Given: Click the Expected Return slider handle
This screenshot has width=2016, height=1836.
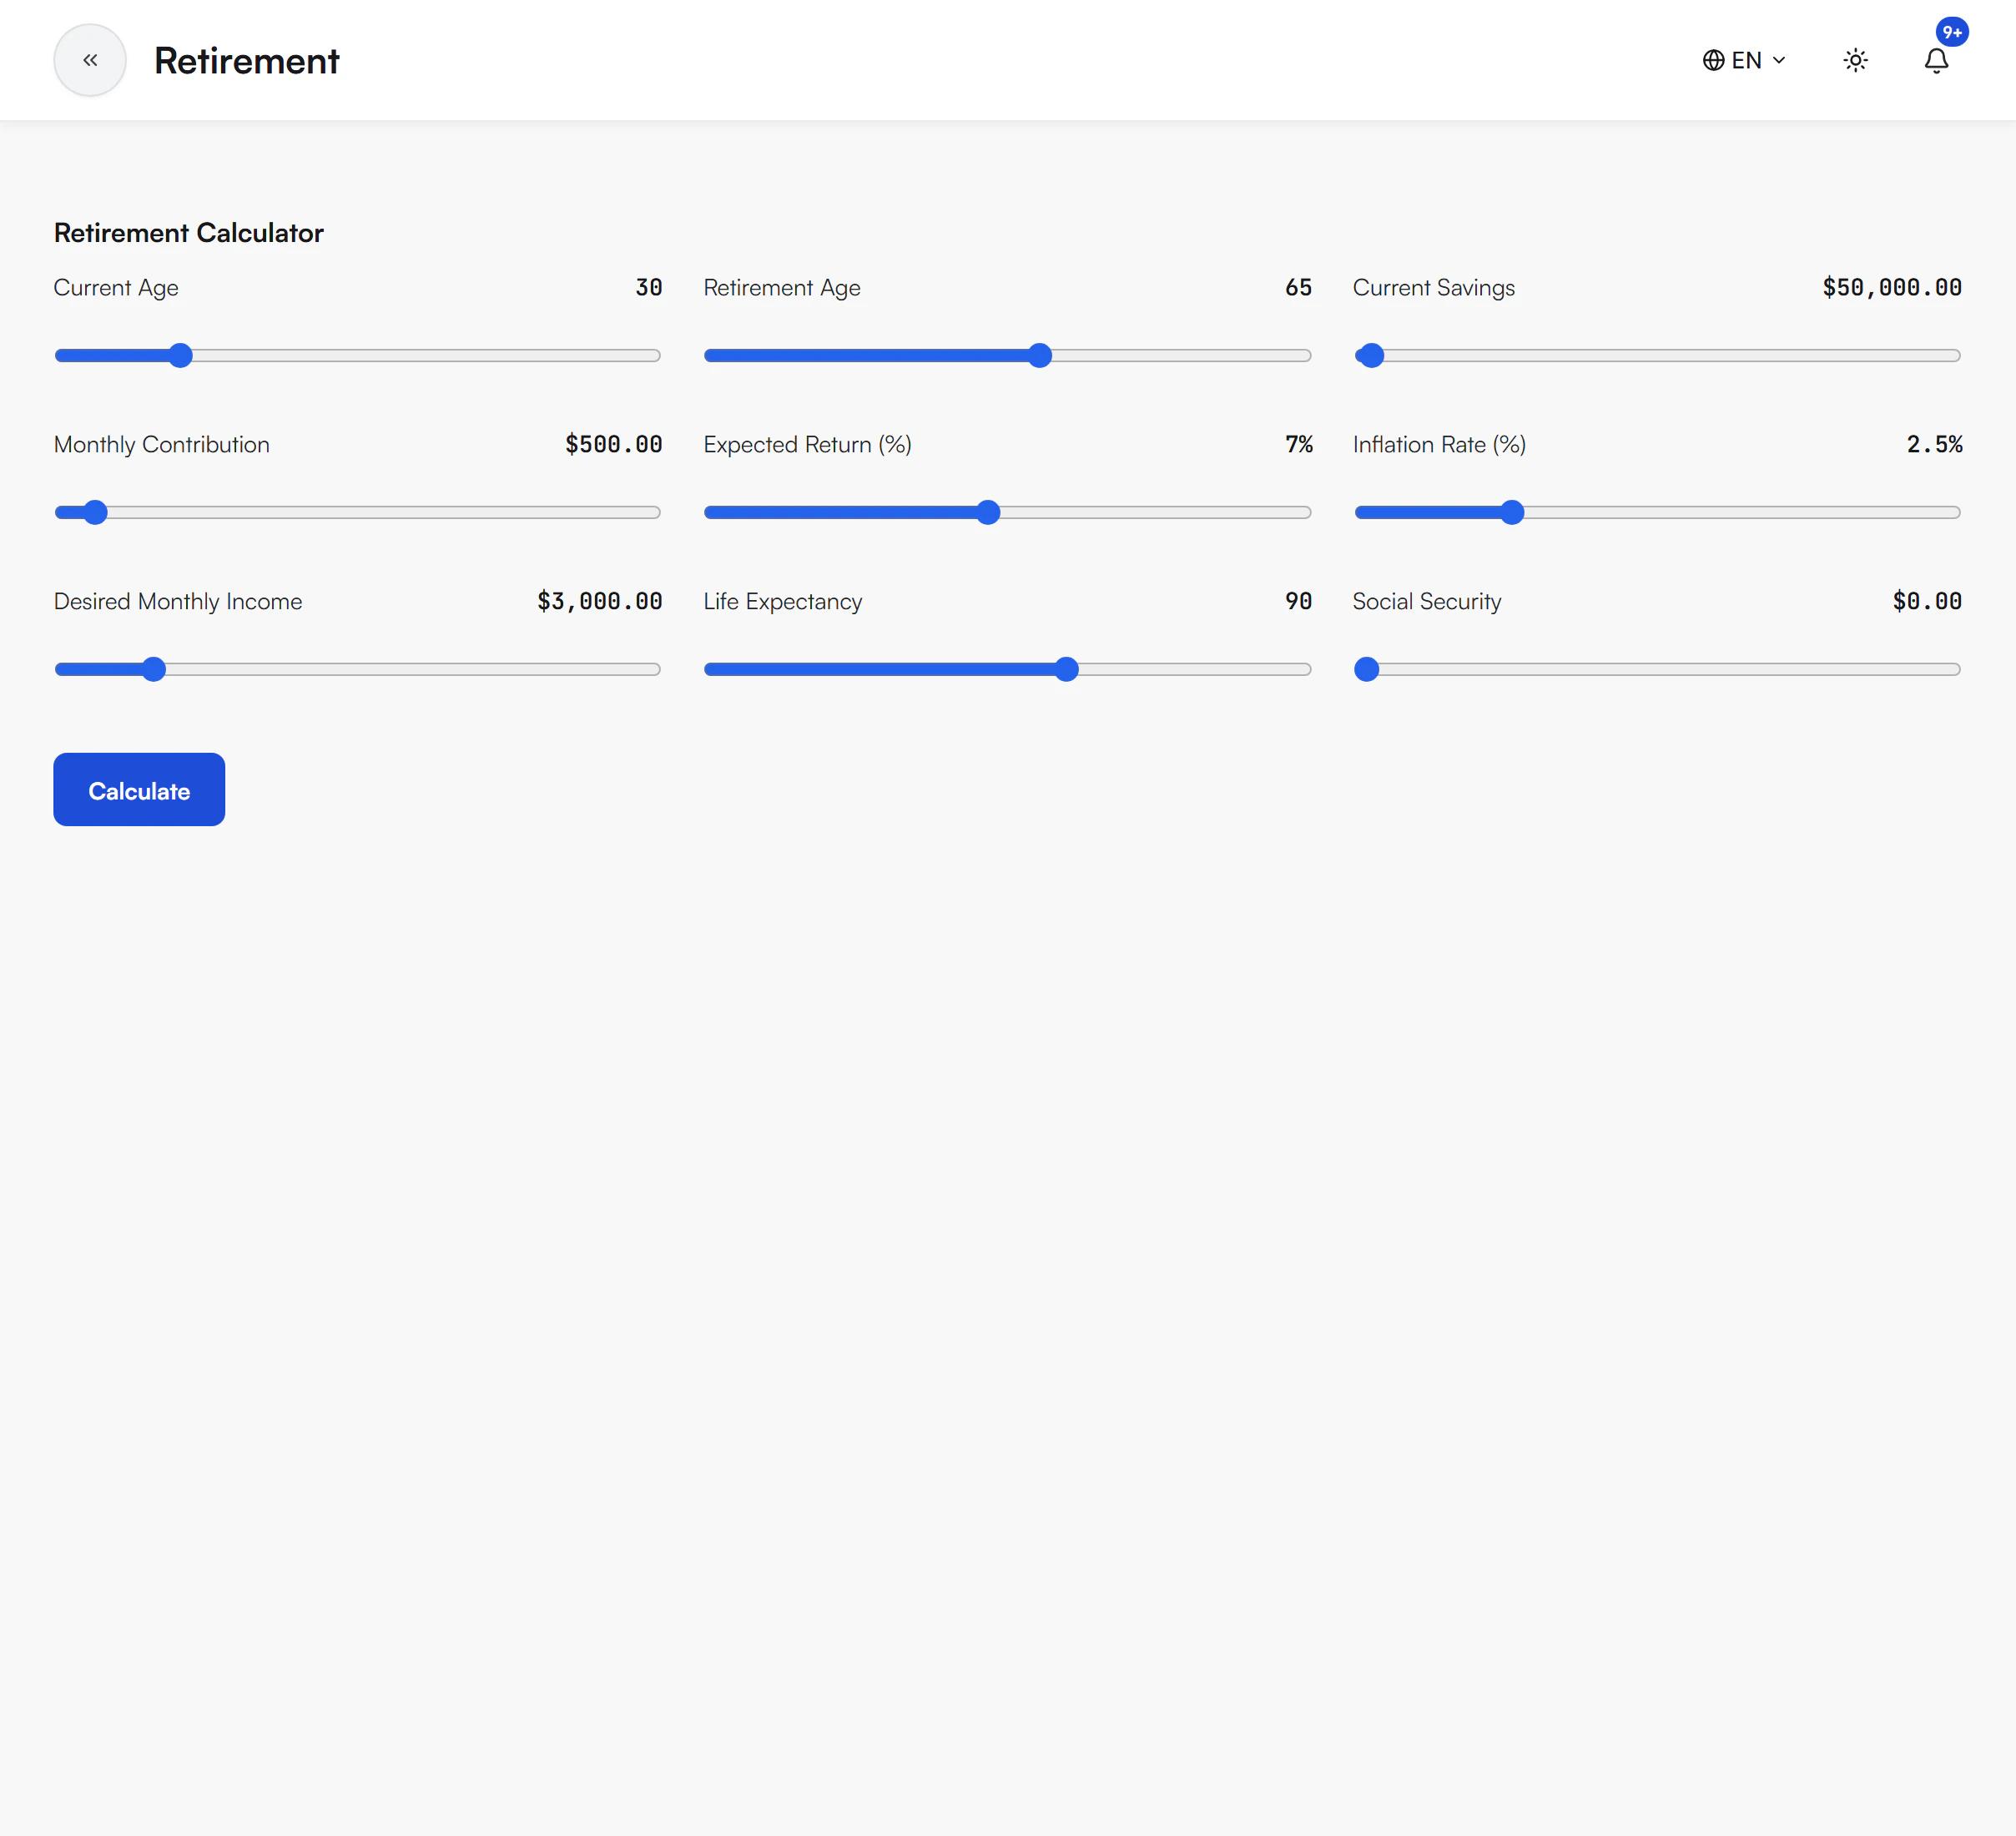Looking at the screenshot, I should pos(988,512).
